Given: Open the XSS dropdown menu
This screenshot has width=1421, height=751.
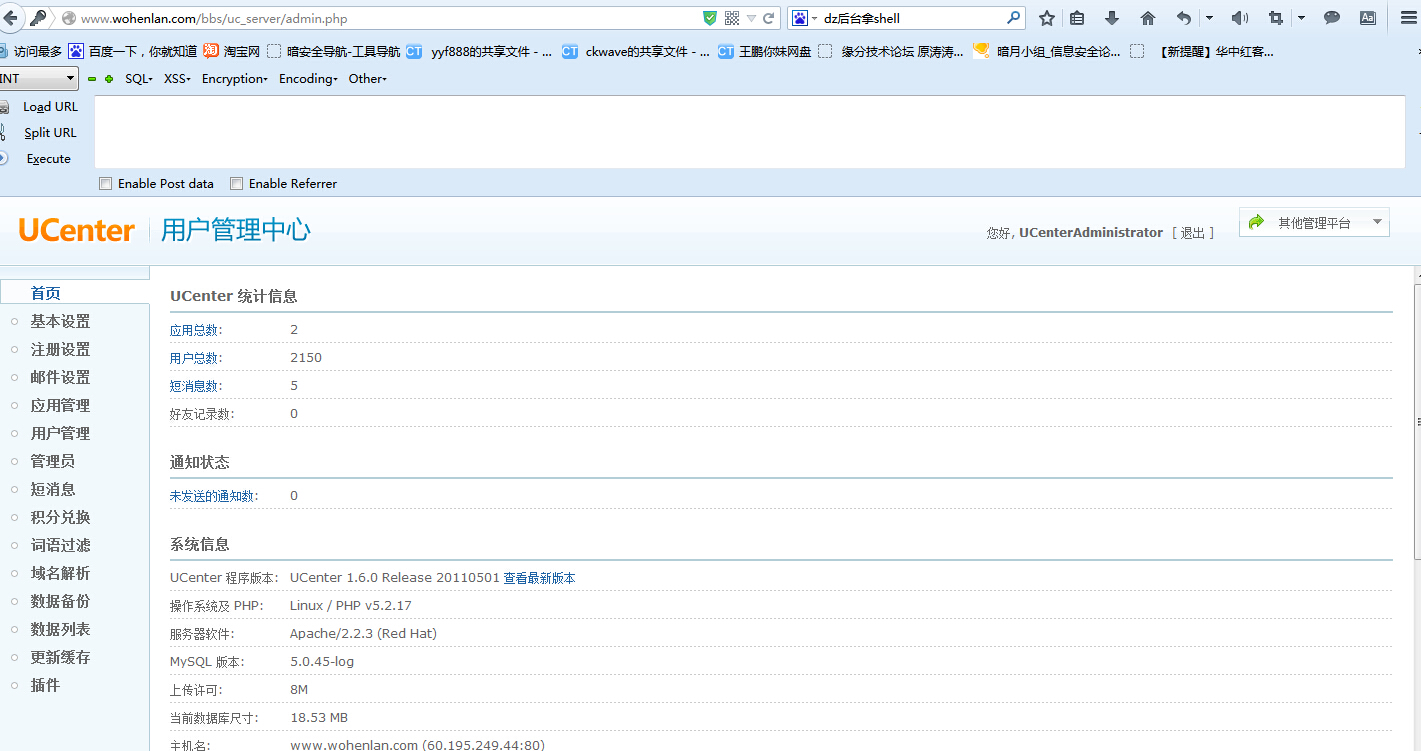Looking at the screenshot, I should tap(177, 79).
